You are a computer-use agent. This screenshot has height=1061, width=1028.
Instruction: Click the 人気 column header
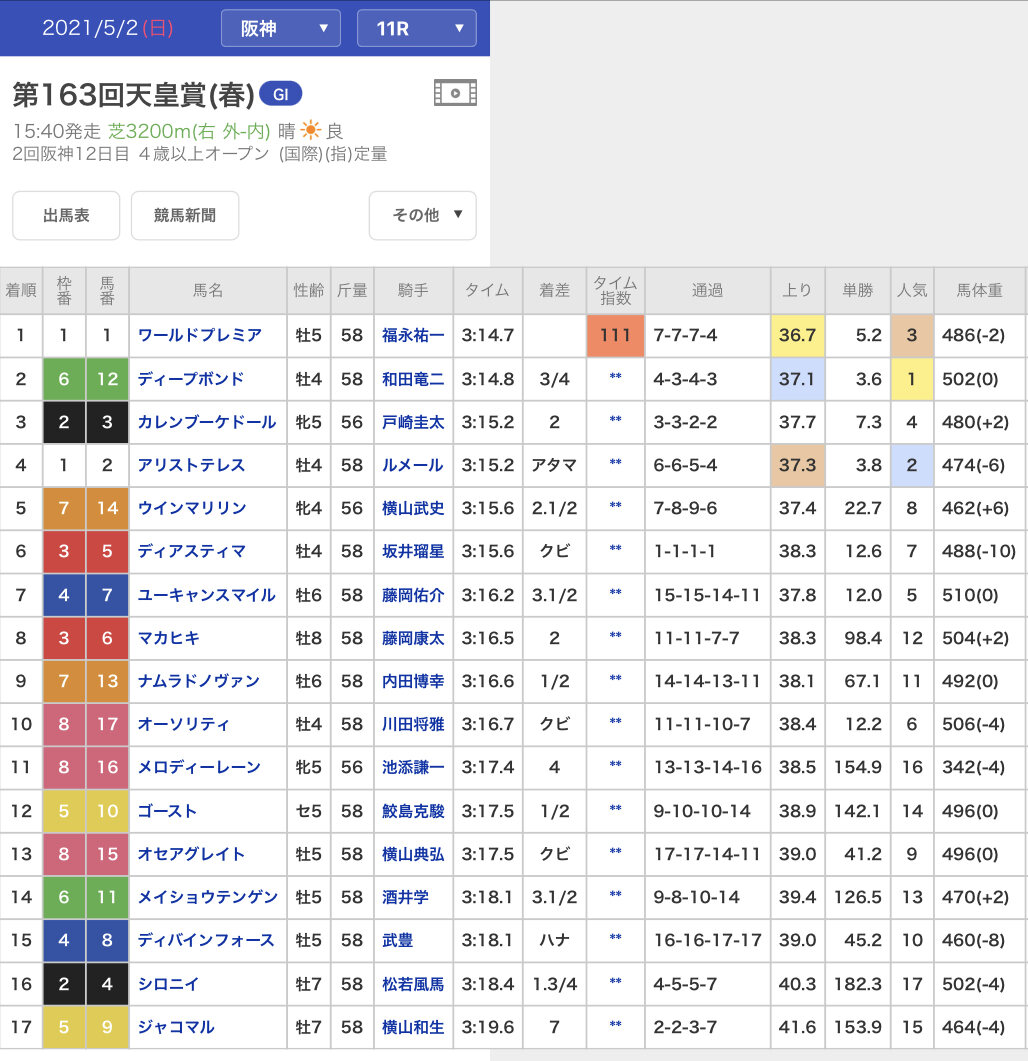pyautogui.click(x=912, y=290)
